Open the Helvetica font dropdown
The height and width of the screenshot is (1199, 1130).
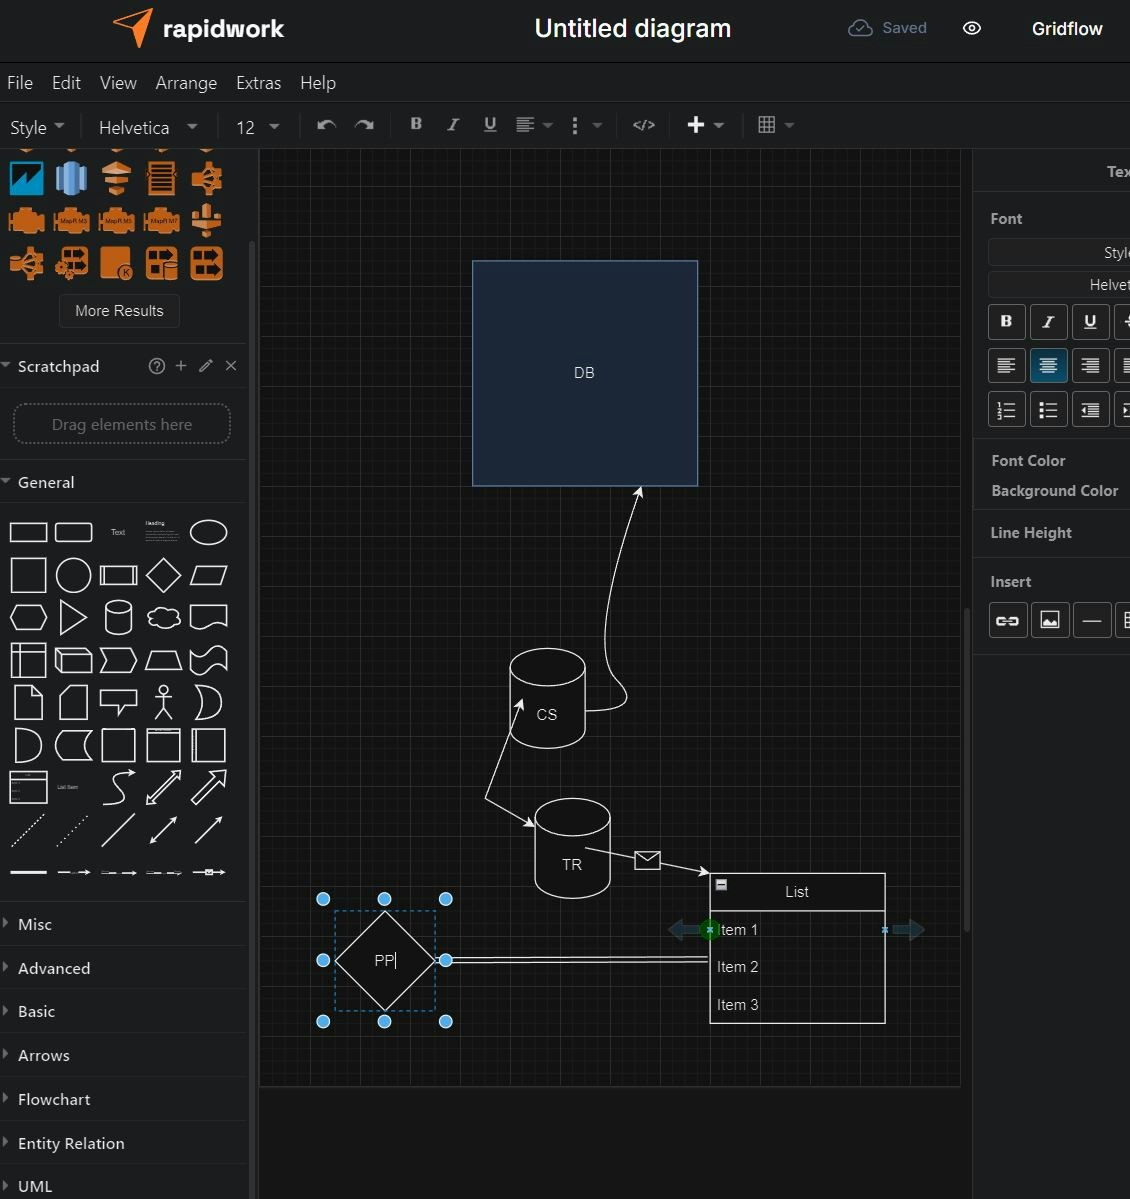[x=148, y=127]
